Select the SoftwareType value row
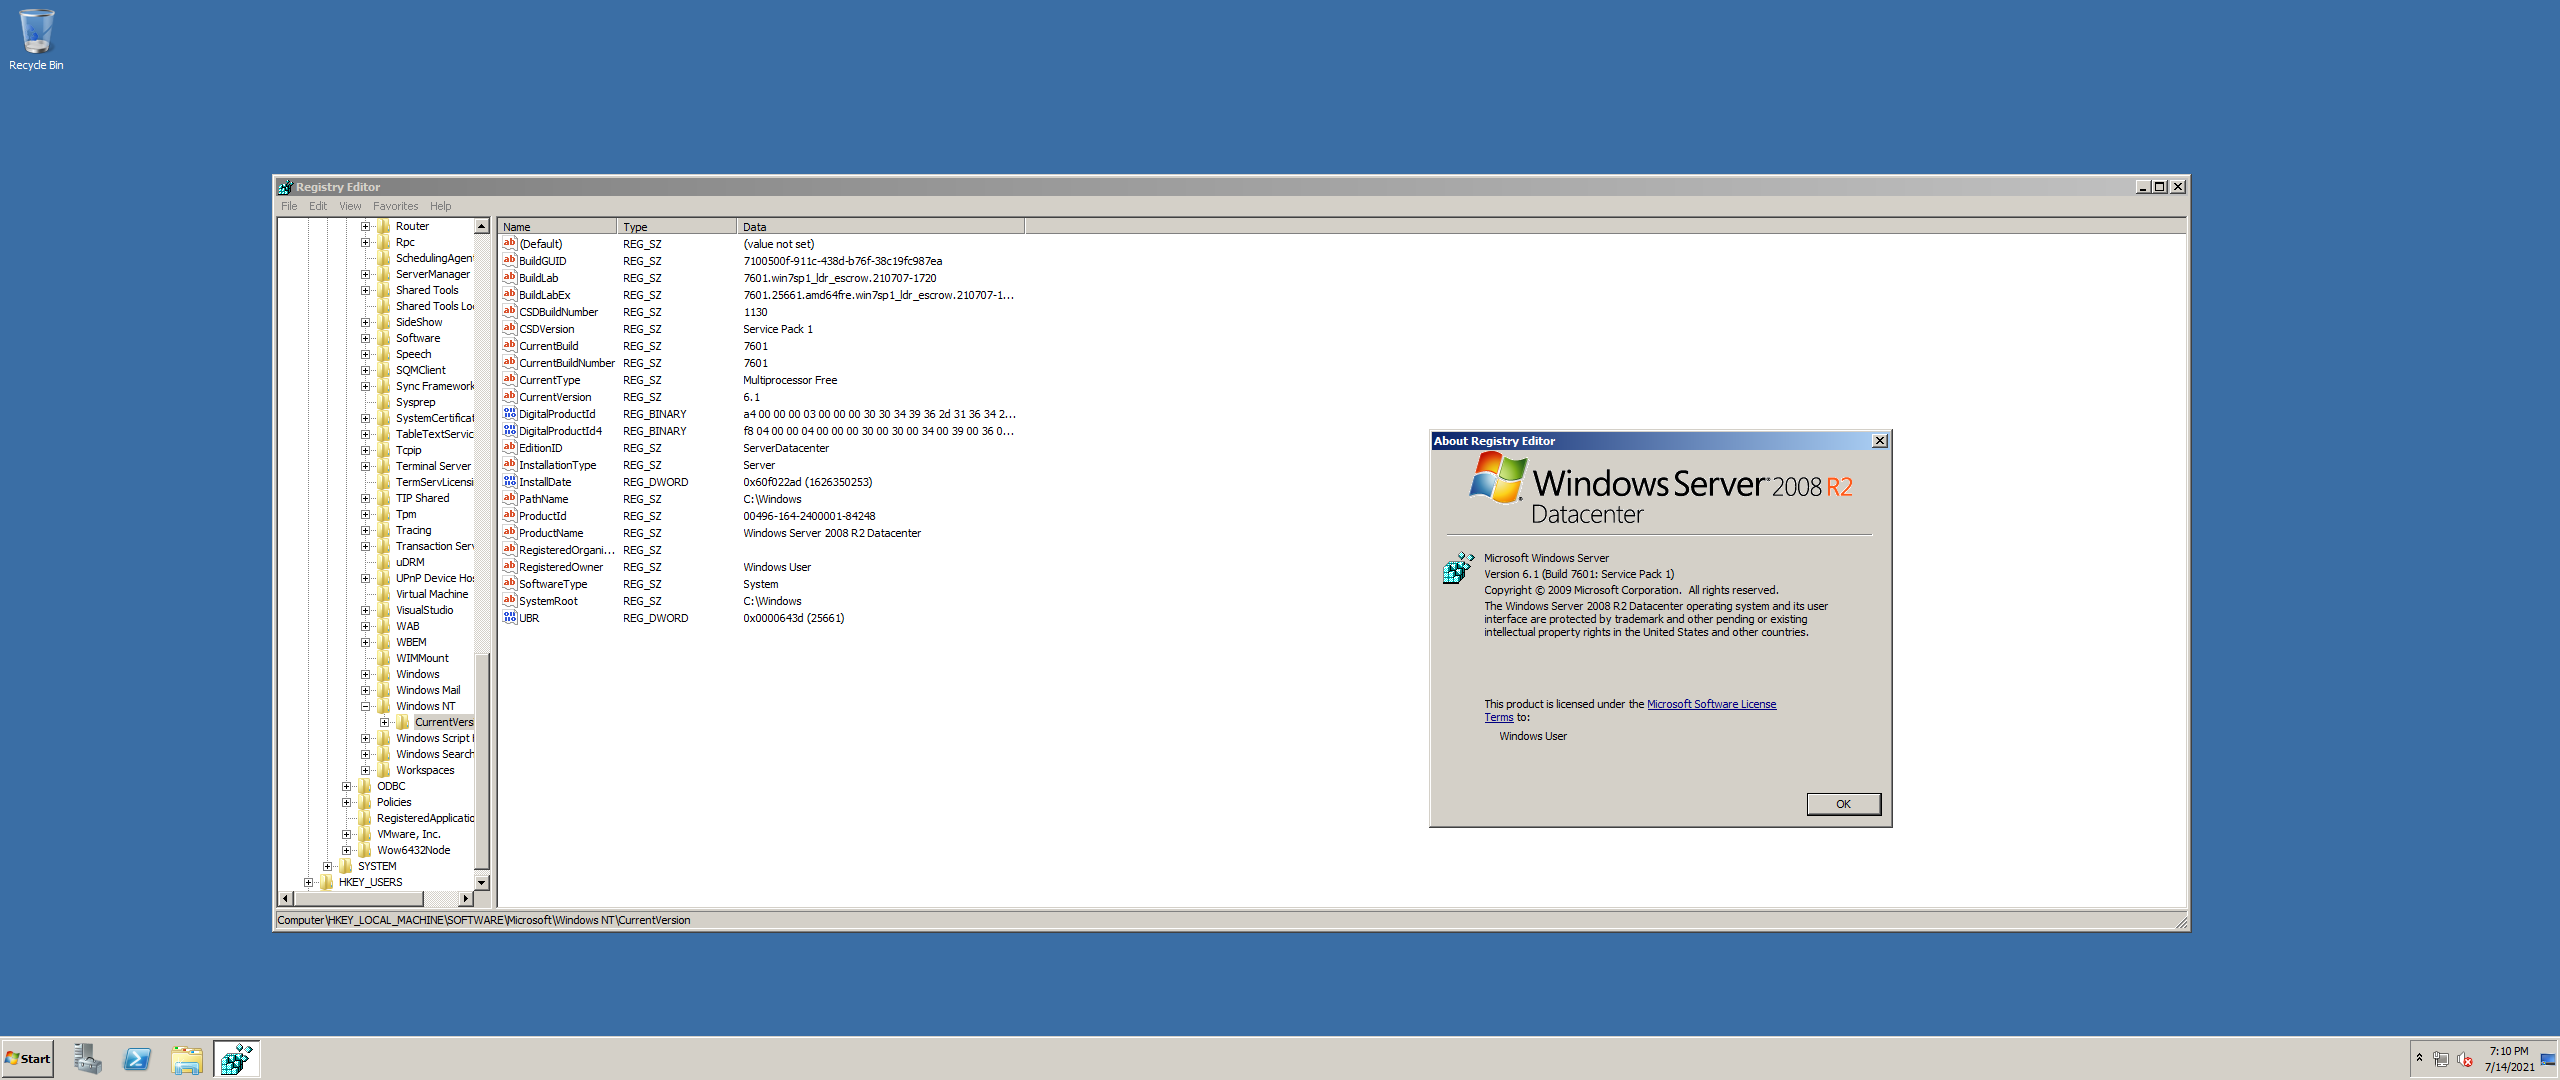The image size is (2560, 1080). pyautogui.click(x=553, y=584)
